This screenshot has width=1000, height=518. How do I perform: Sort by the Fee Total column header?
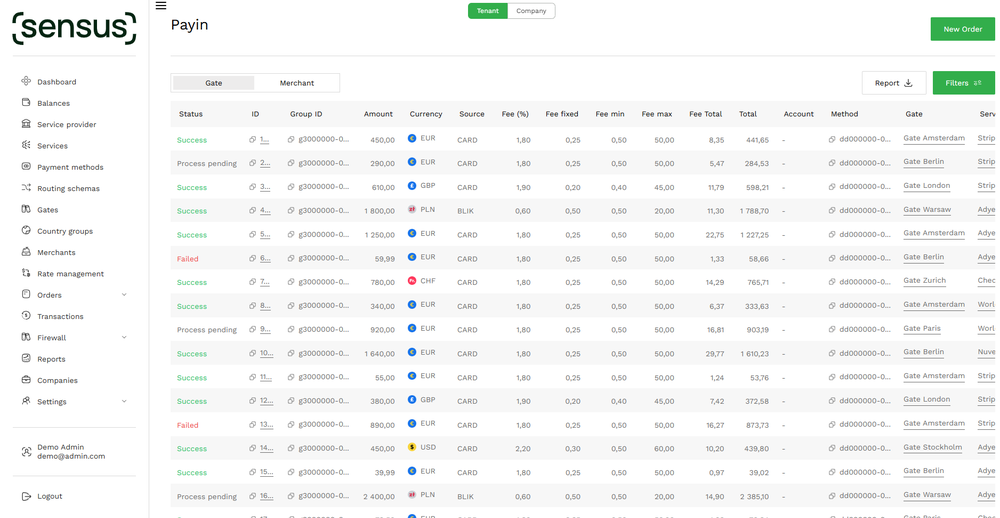705,114
